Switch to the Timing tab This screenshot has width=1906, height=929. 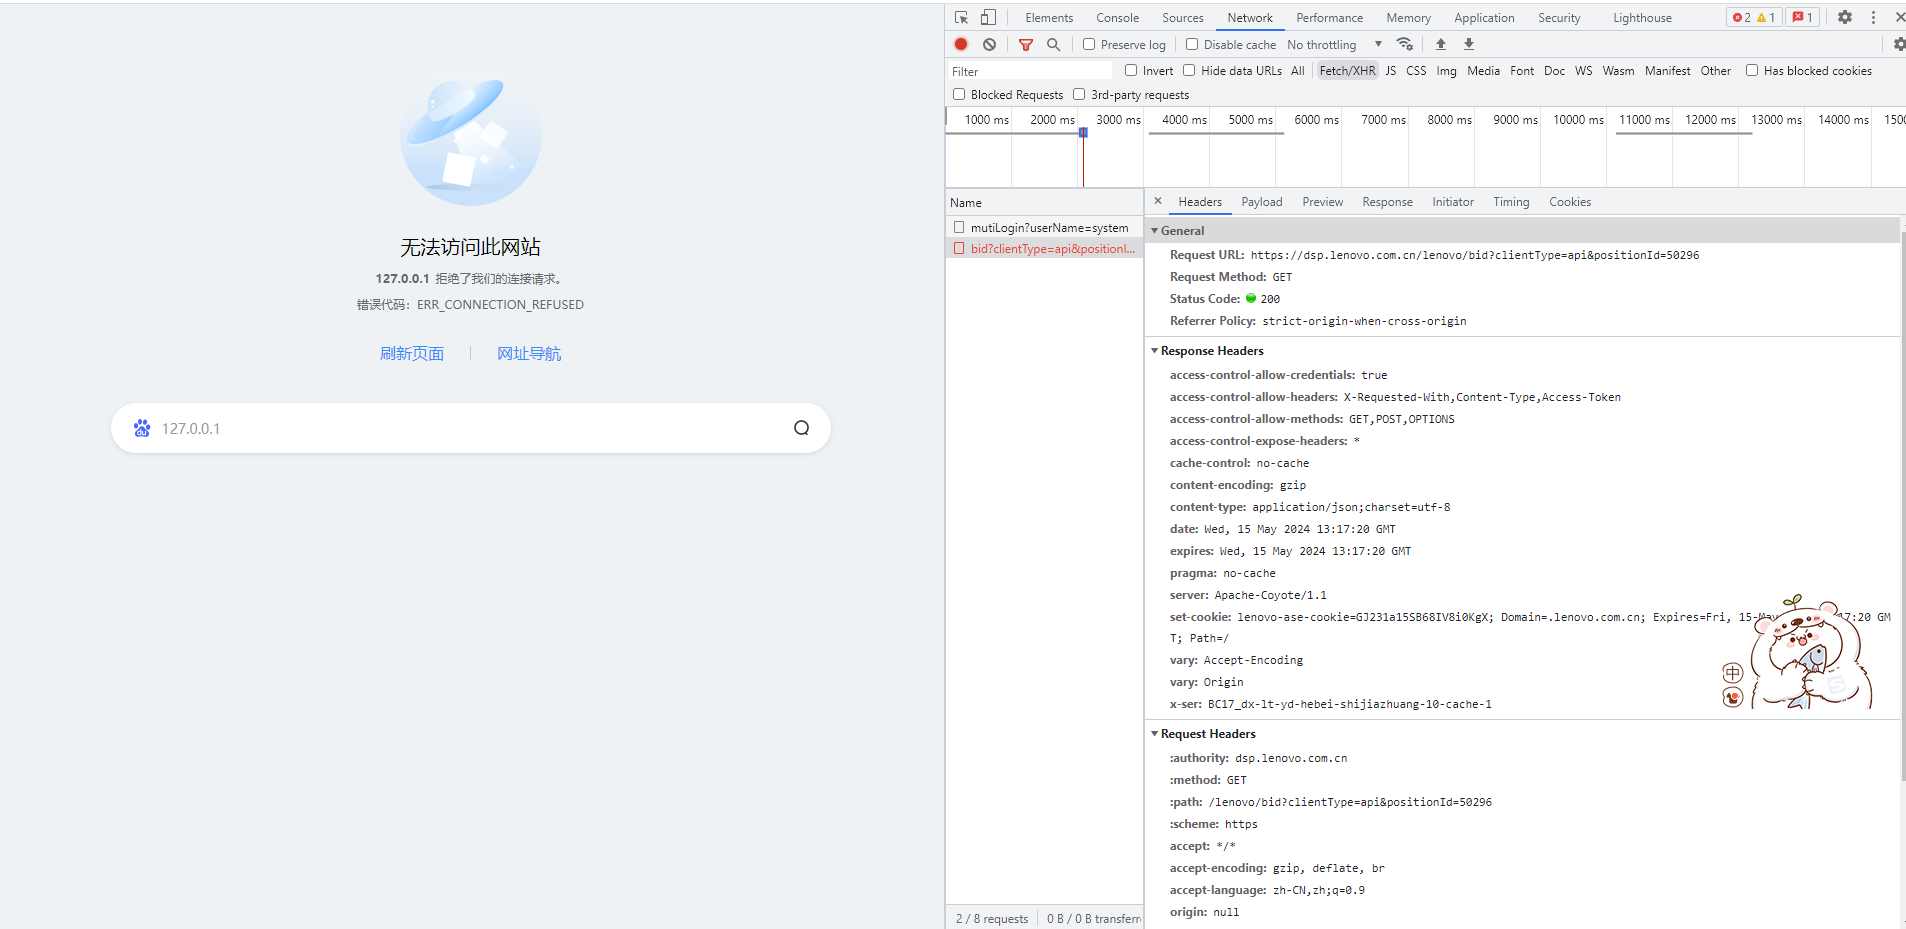tap(1511, 202)
